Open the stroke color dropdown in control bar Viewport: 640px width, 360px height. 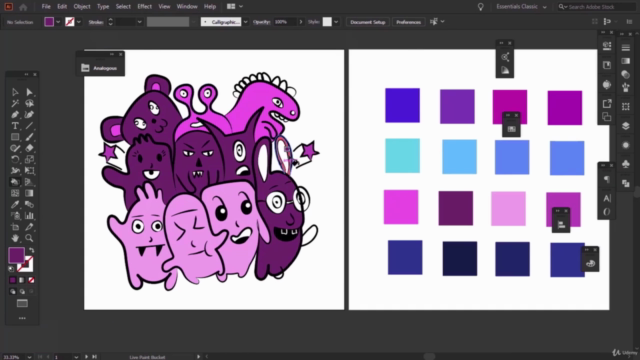pos(78,22)
